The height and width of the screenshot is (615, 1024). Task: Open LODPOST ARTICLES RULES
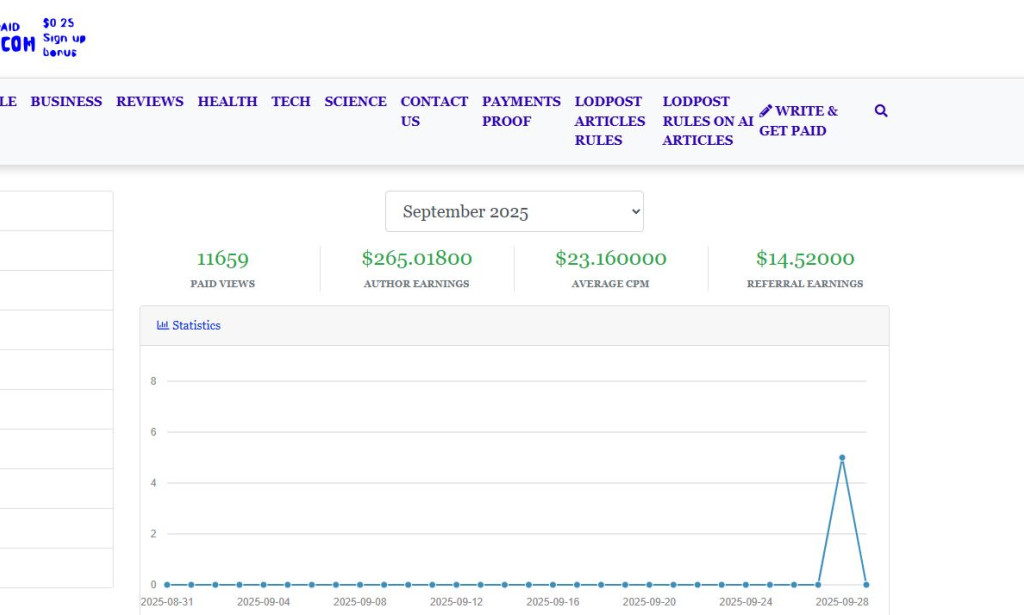pos(609,120)
